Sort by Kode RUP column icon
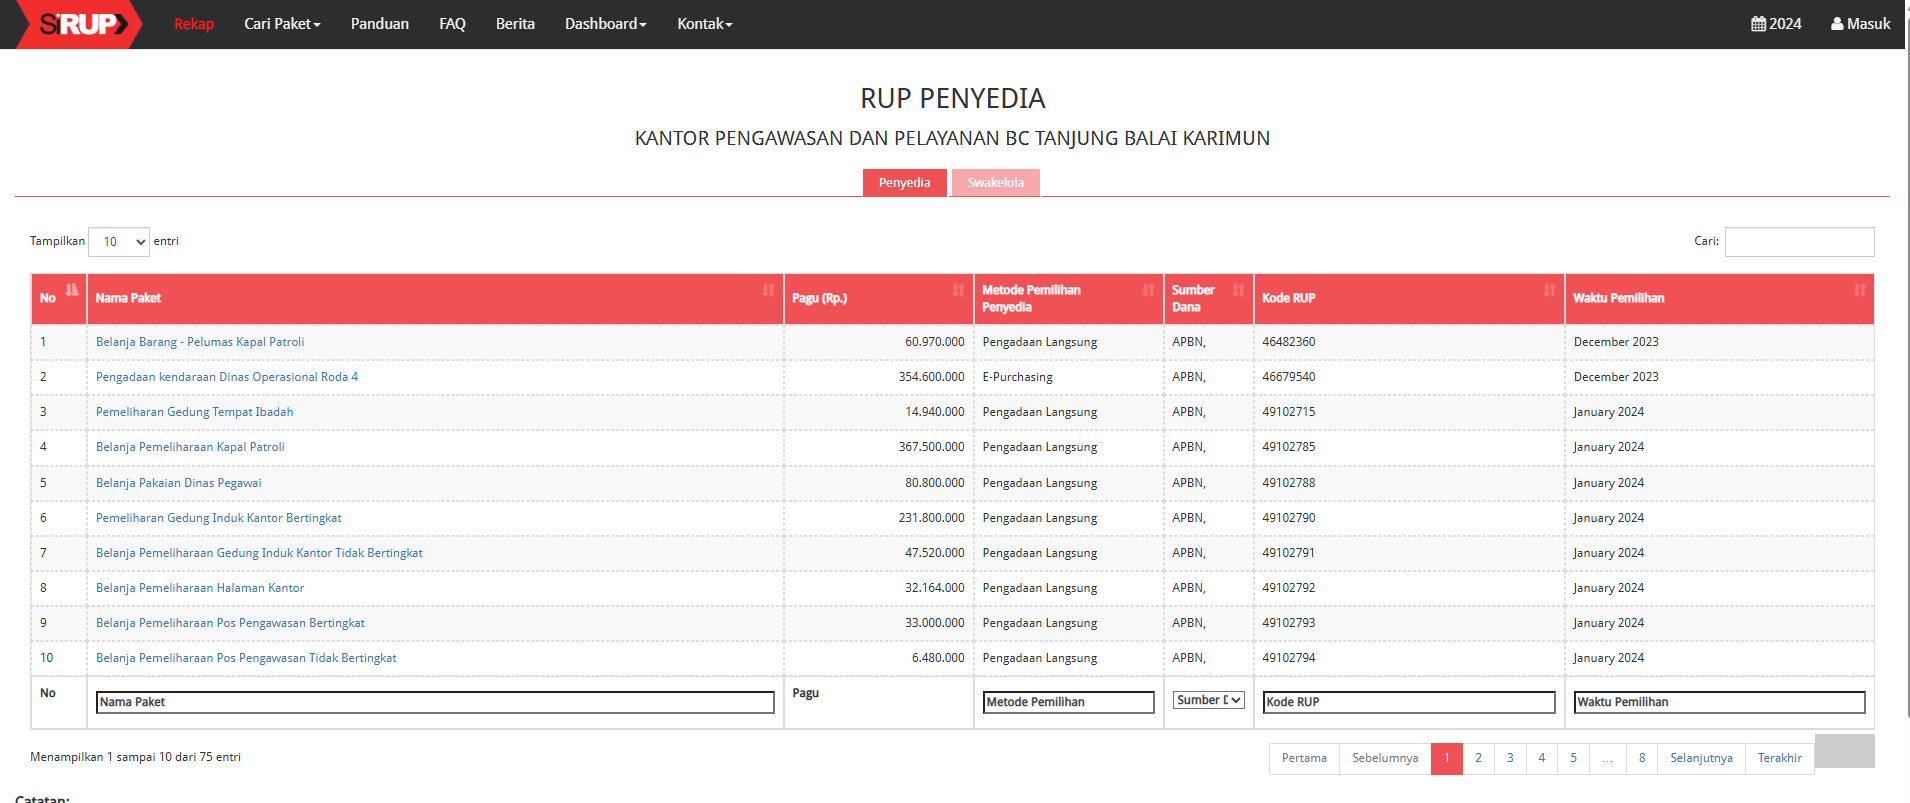The image size is (1910, 803). 1549,290
